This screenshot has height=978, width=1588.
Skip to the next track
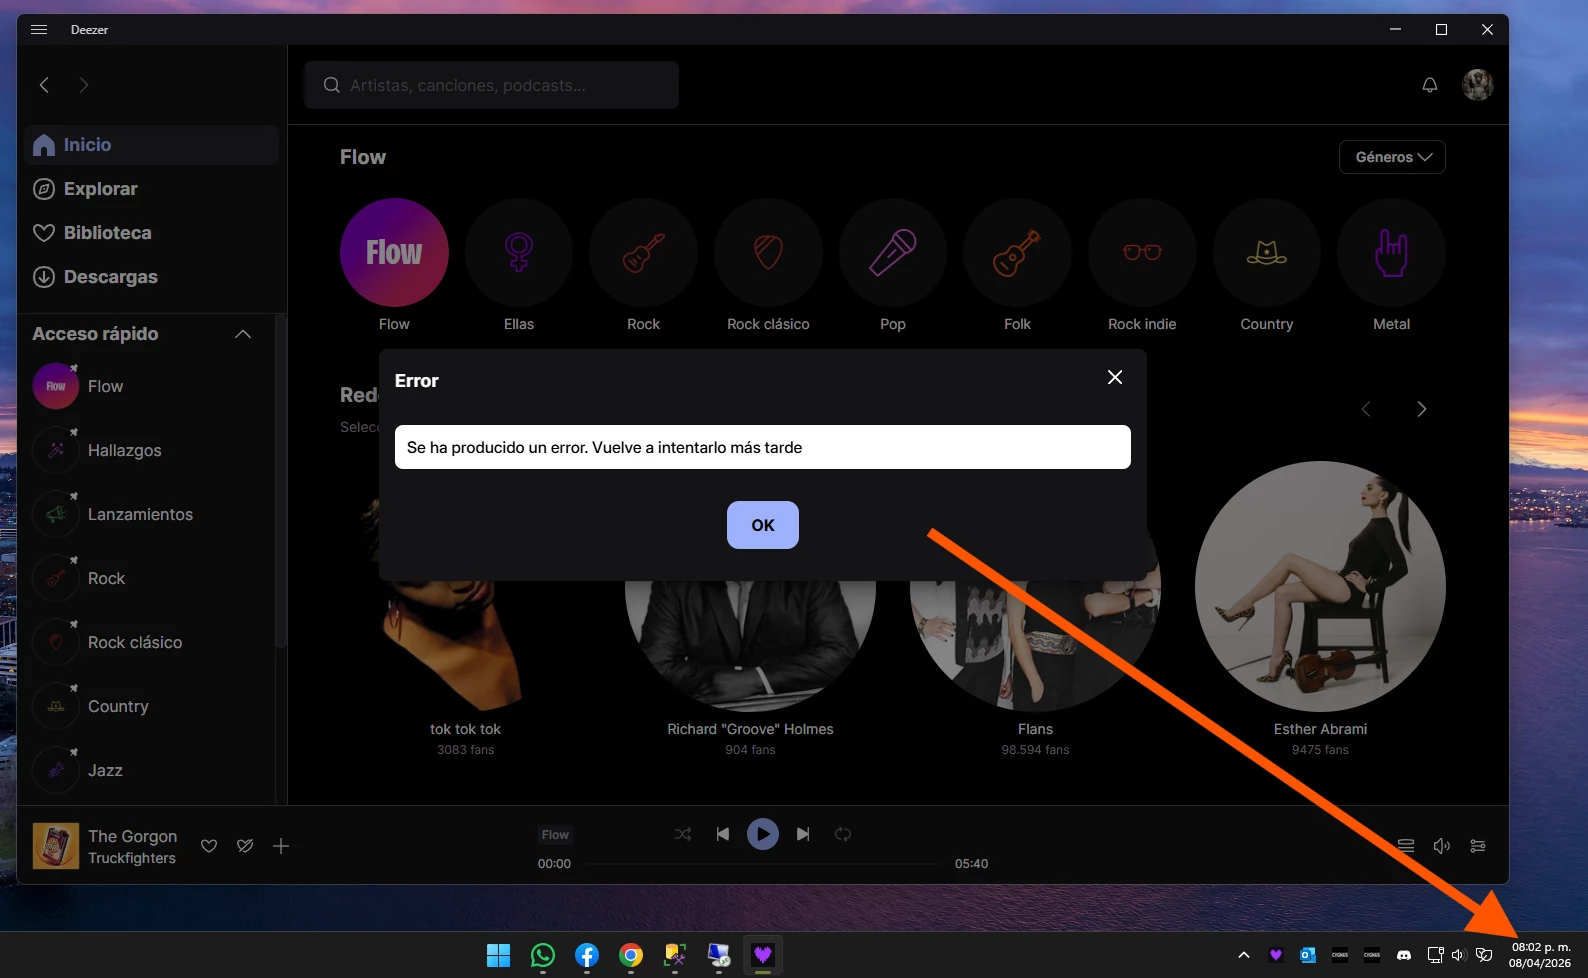point(803,834)
